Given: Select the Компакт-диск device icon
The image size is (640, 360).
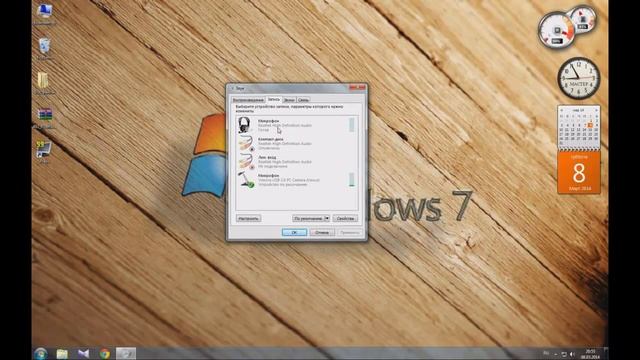Looking at the screenshot, I should coord(245,143).
